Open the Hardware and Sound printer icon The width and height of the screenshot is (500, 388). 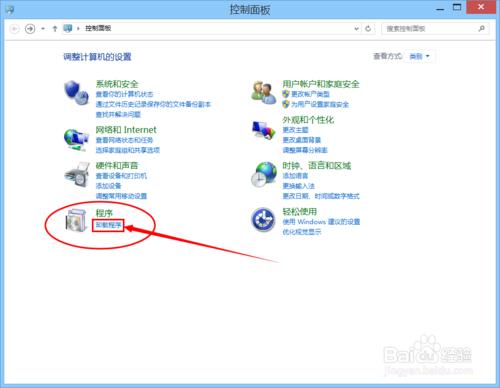click(77, 175)
